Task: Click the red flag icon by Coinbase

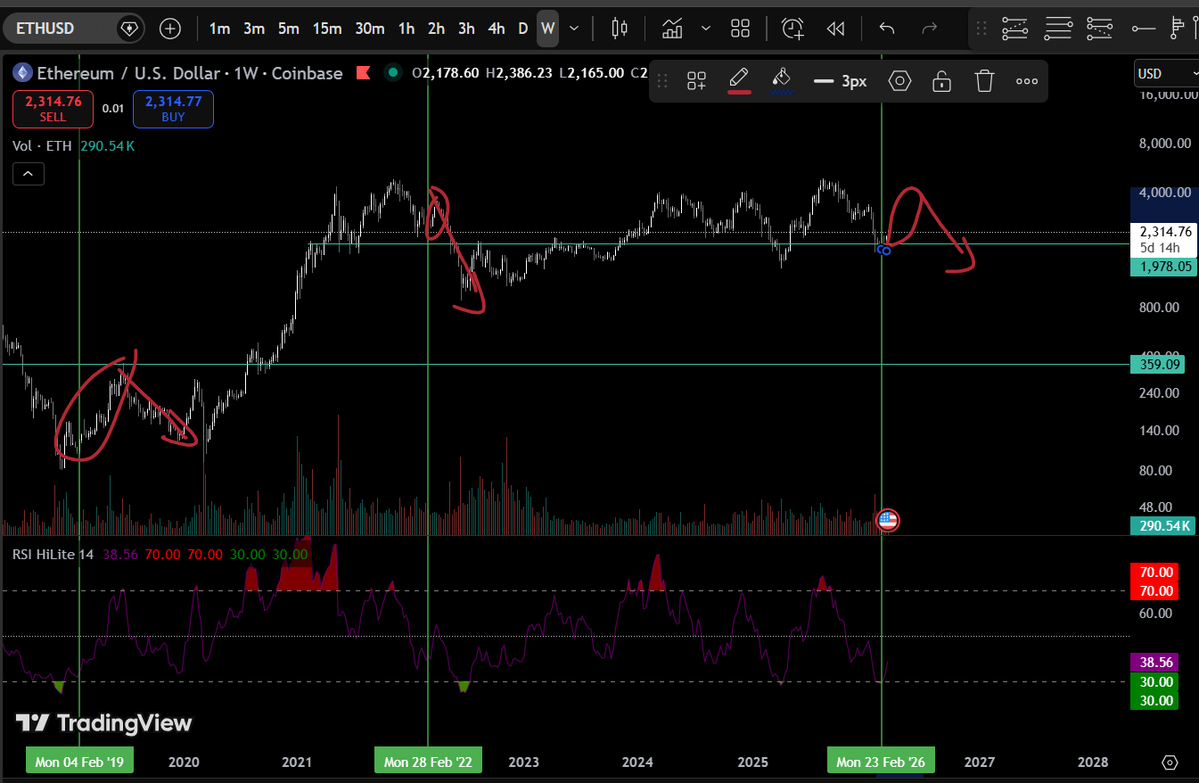Action: [x=363, y=73]
